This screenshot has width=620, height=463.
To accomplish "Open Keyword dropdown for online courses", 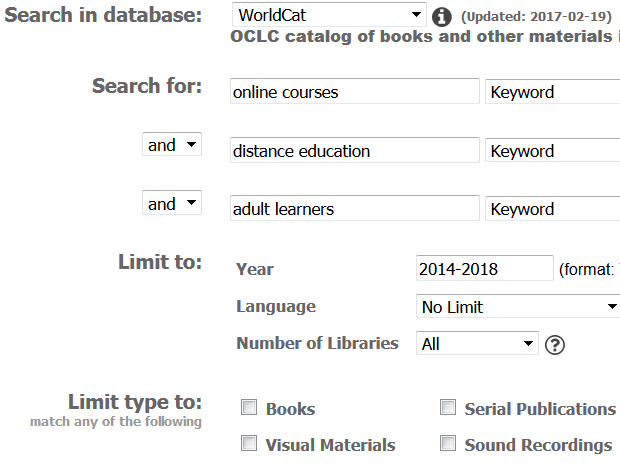I will (553, 91).
